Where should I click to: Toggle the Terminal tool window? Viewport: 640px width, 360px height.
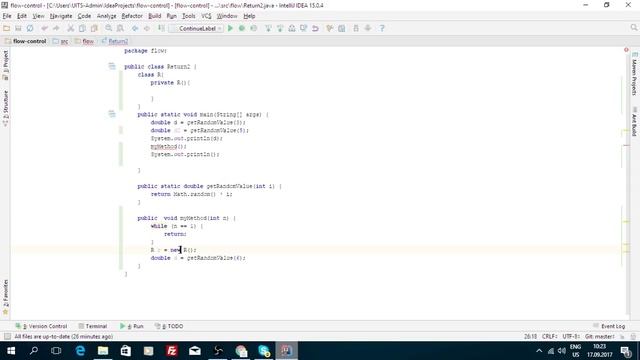93,326
